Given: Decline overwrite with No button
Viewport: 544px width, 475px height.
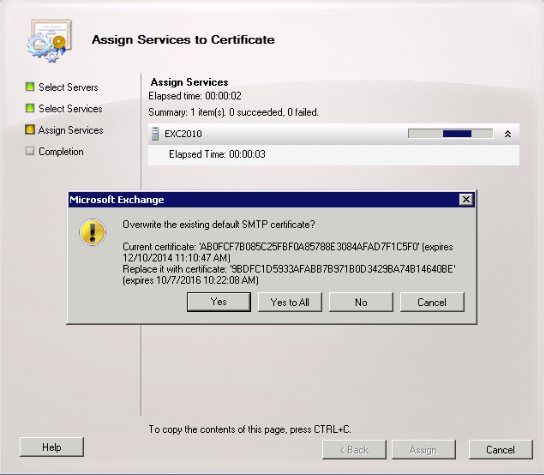Looking at the screenshot, I should pyautogui.click(x=361, y=302).
